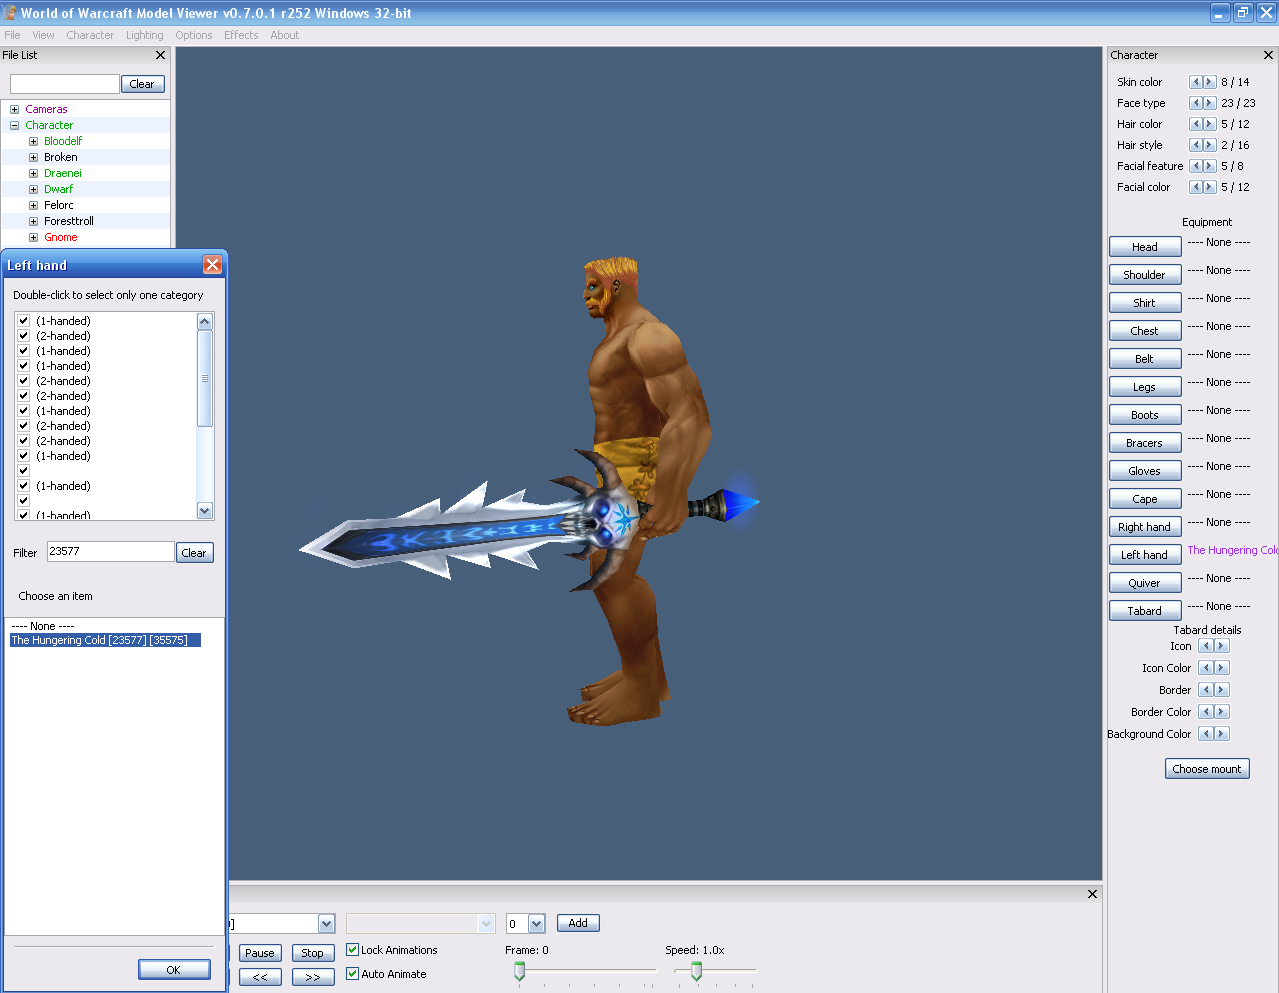1279x993 pixels.
Task: Click next arrow for Background Color
Action: 1221,734
